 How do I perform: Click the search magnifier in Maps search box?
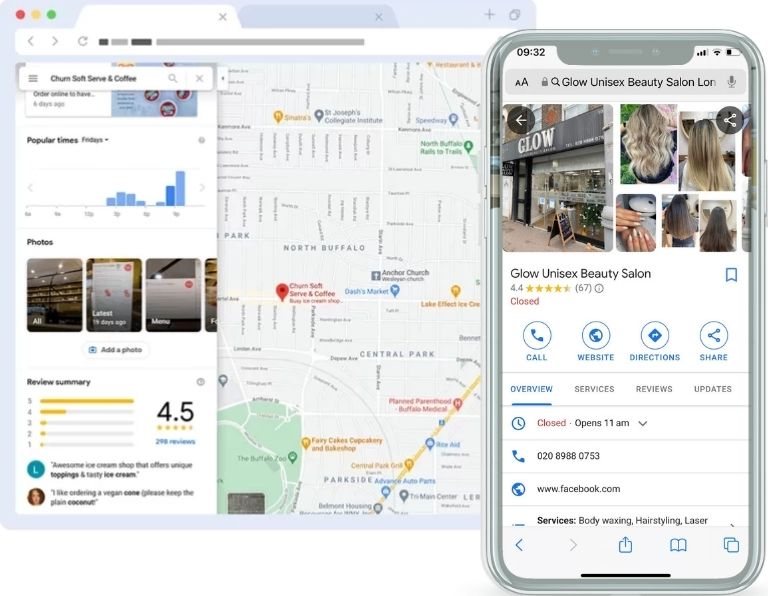click(173, 78)
